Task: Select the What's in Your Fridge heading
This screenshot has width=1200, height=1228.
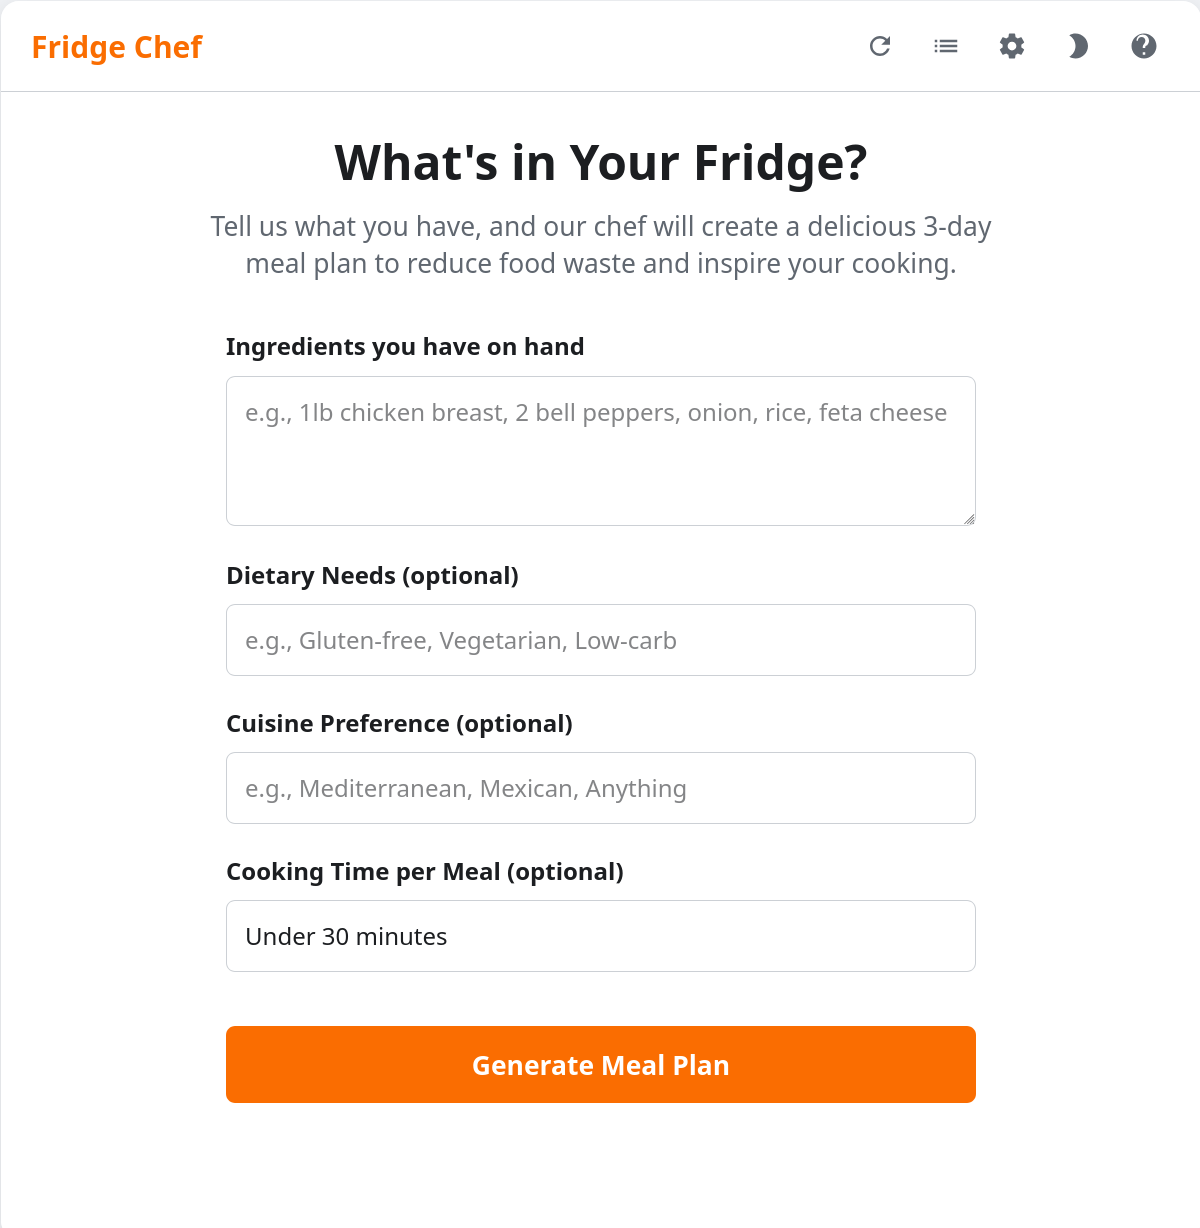Action: (x=600, y=163)
